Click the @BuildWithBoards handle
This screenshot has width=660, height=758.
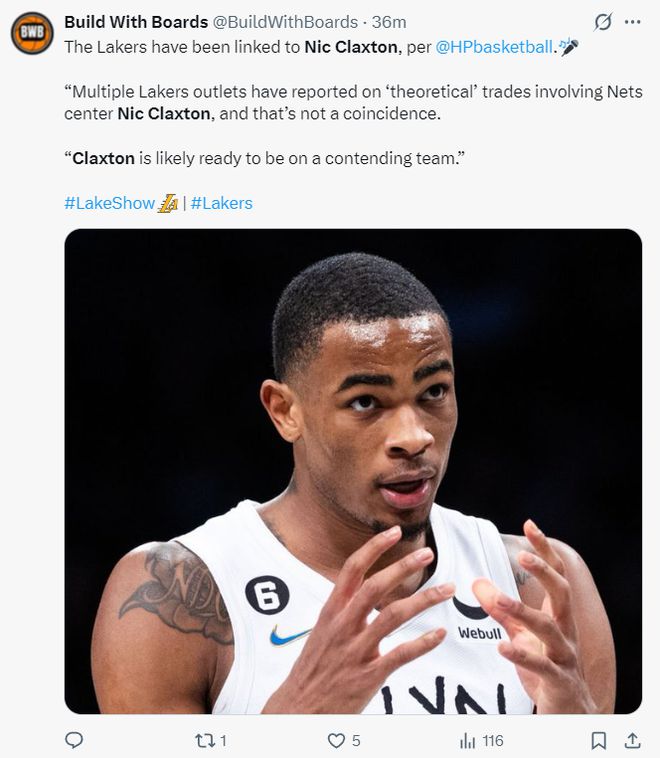pyautogui.click(x=285, y=21)
